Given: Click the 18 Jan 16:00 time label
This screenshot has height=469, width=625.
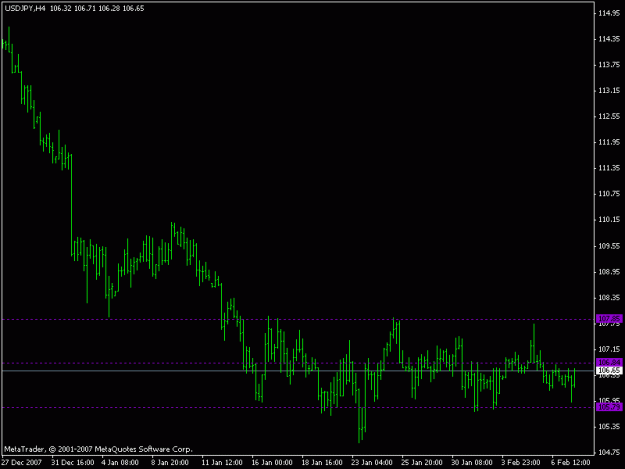Looking at the screenshot, I should tap(322, 462).
